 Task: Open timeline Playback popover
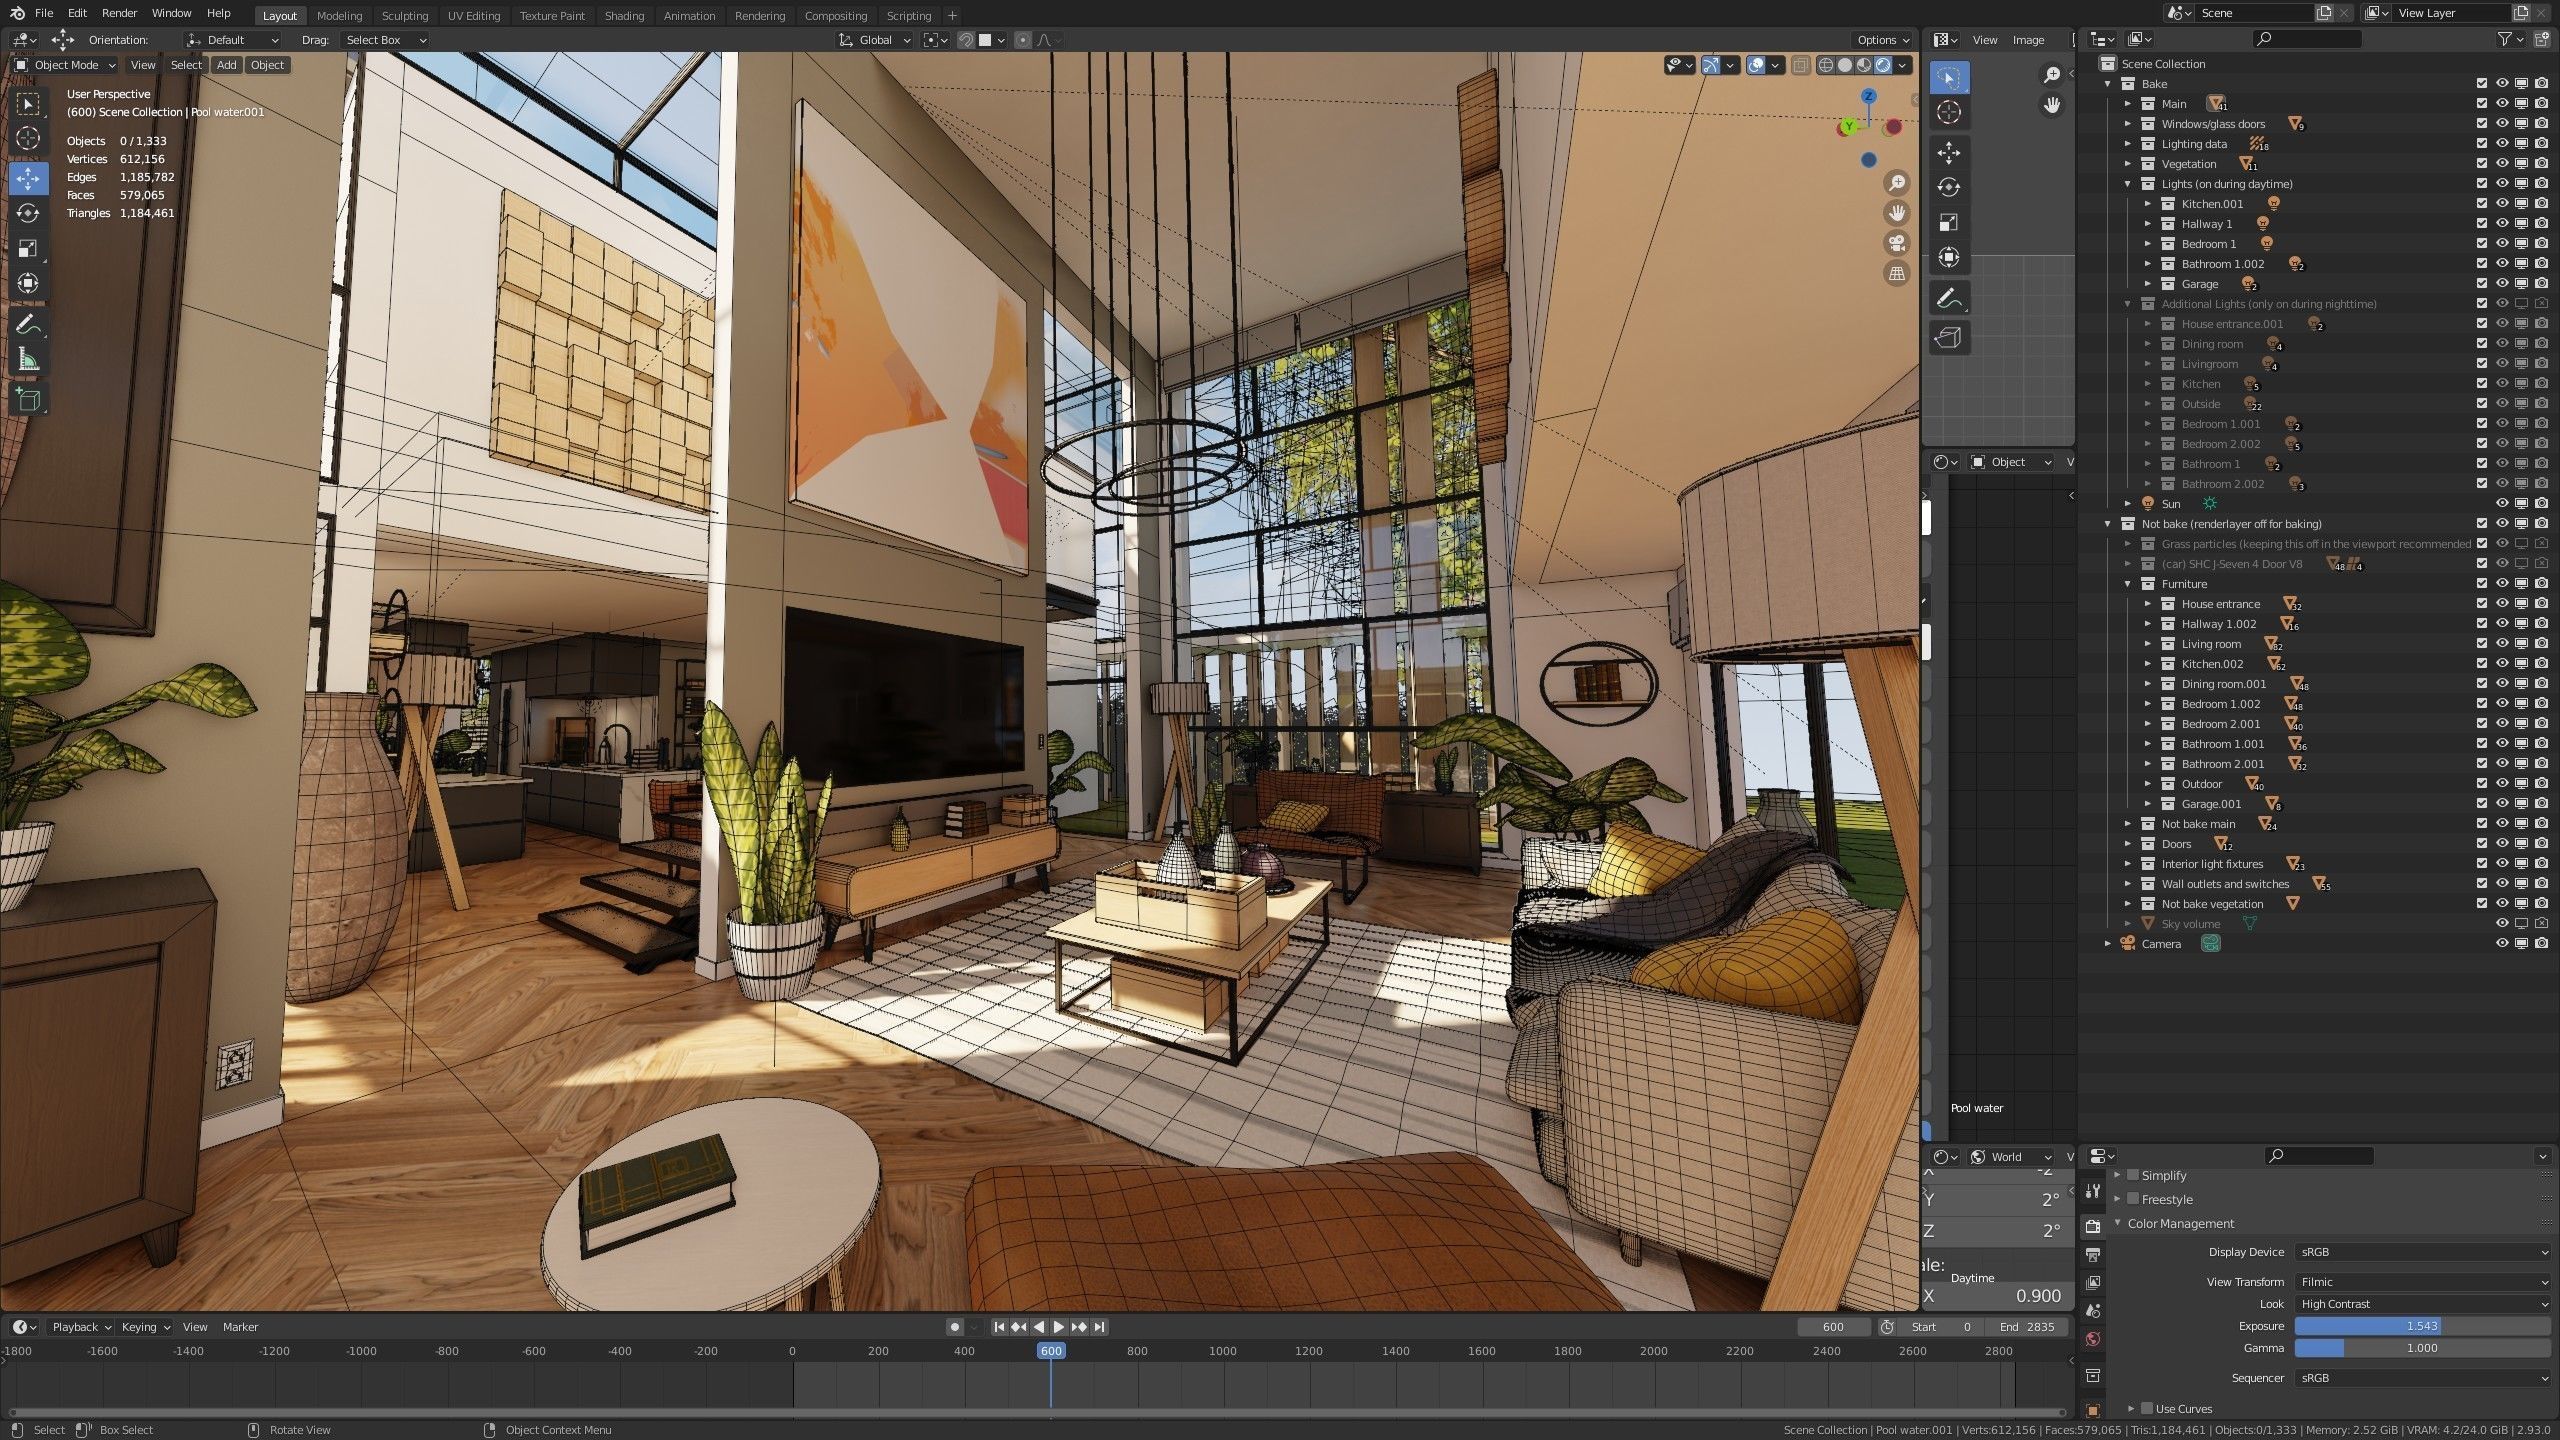click(x=81, y=1327)
